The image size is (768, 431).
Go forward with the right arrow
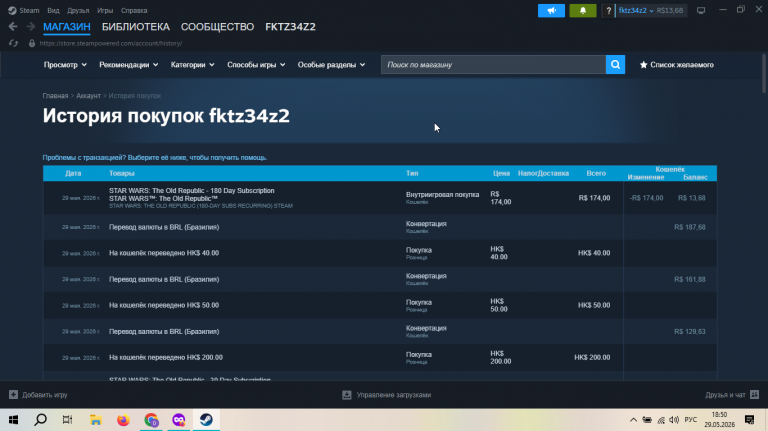click(30, 26)
